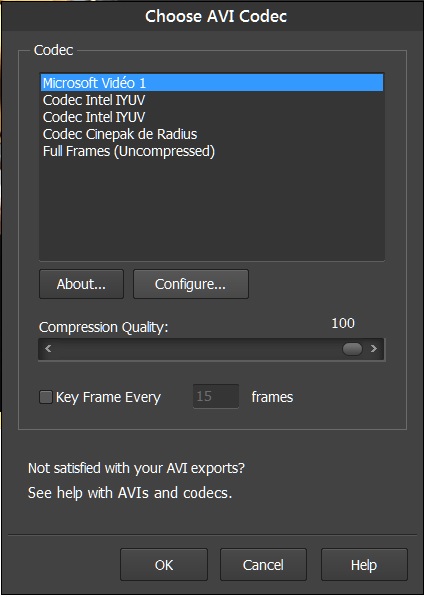Viewport: 424px width, 597px height.
Task: Select the Microsoft Vidéo 1 codec
Action: 212,83
